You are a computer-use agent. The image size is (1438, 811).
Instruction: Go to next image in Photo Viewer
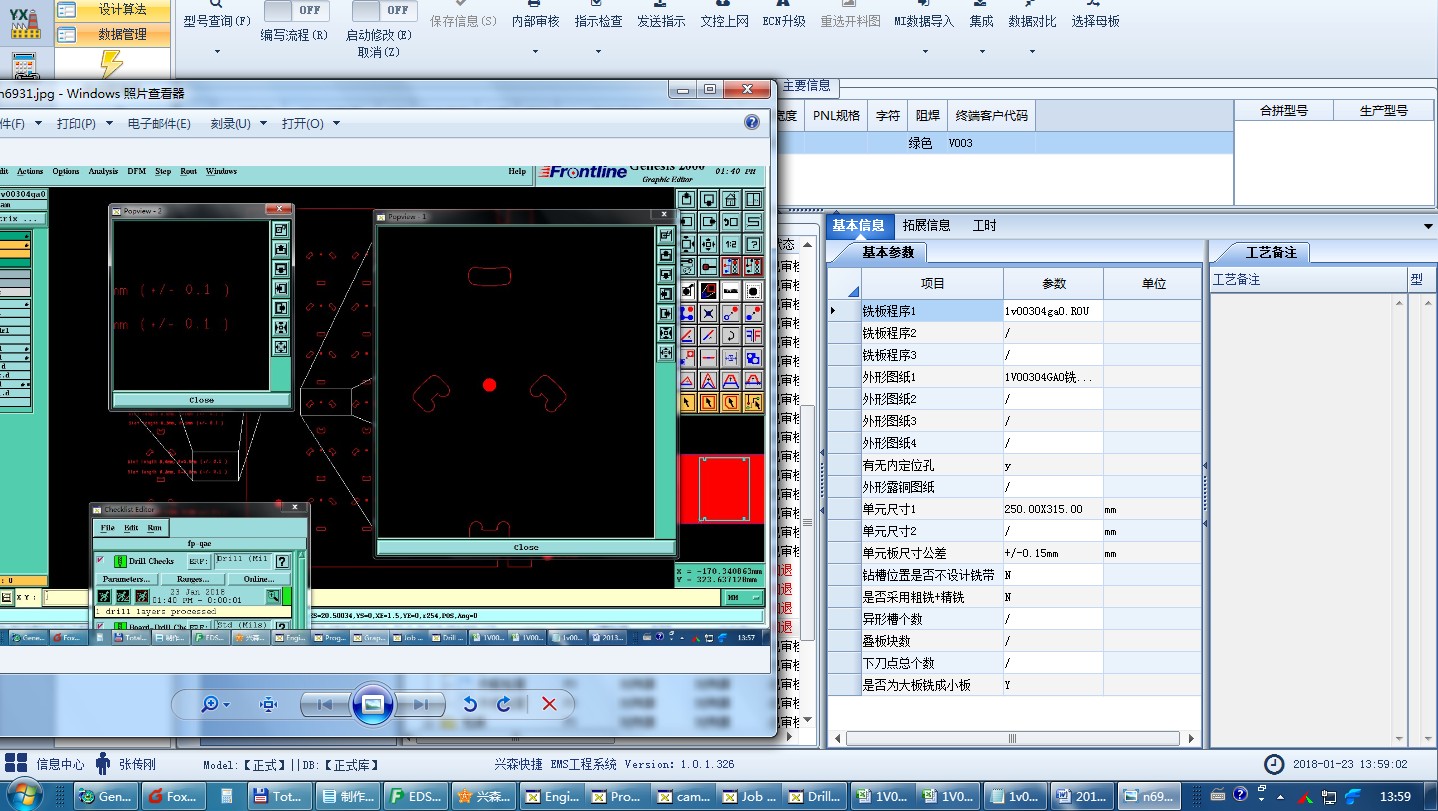click(x=421, y=704)
